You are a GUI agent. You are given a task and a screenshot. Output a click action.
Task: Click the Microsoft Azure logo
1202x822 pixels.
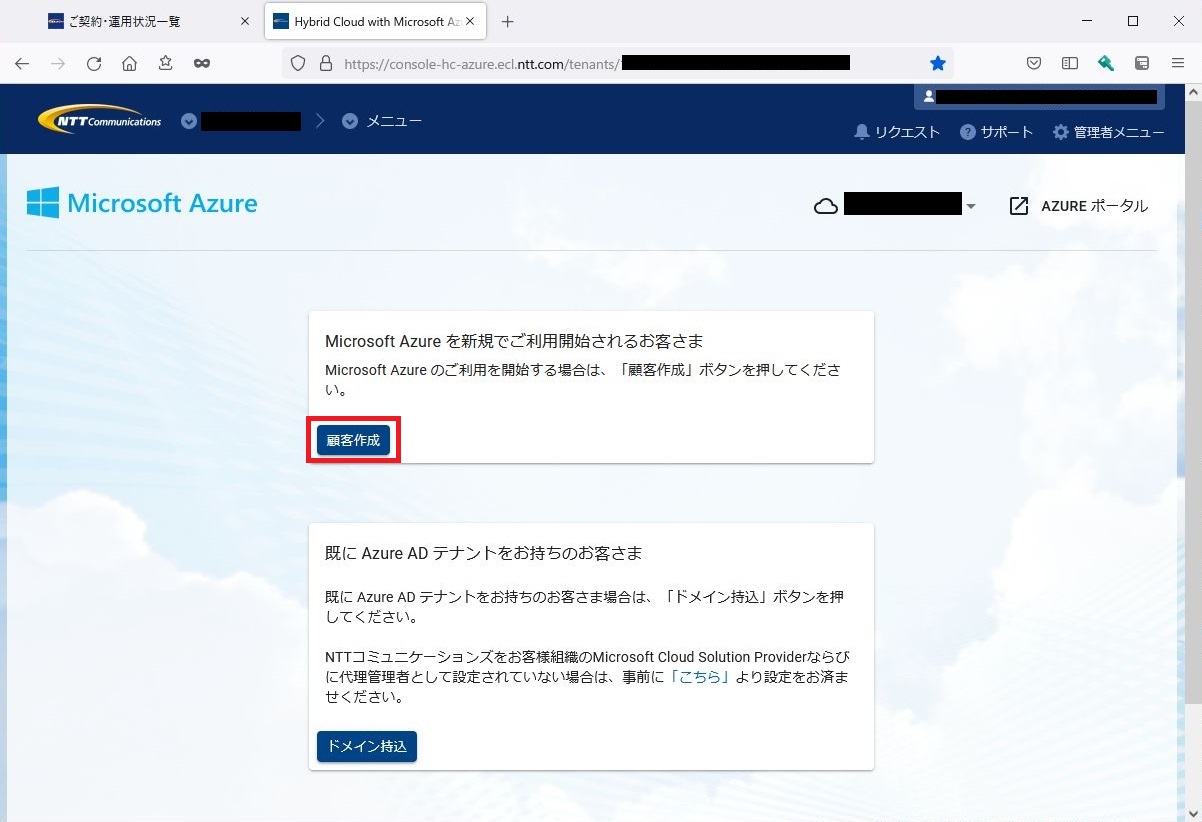click(x=142, y=203)
